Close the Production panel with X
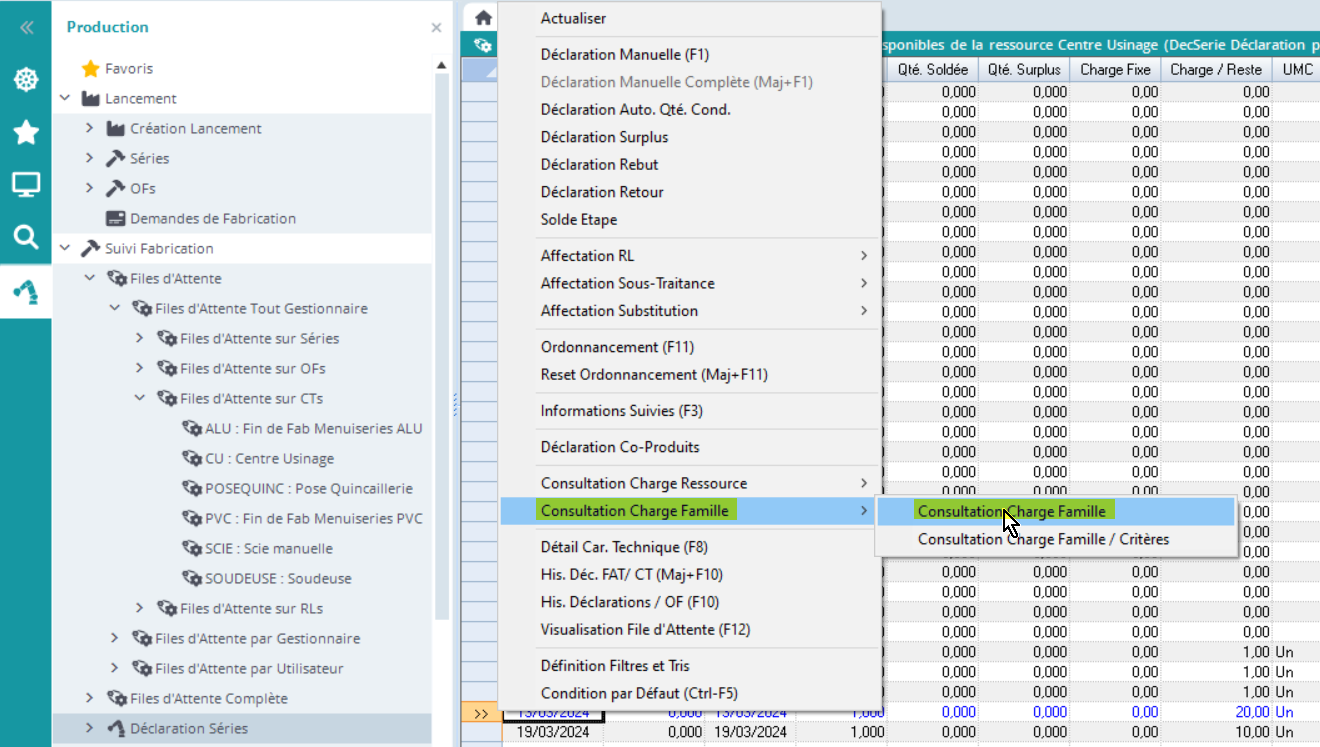 point(436,28)
